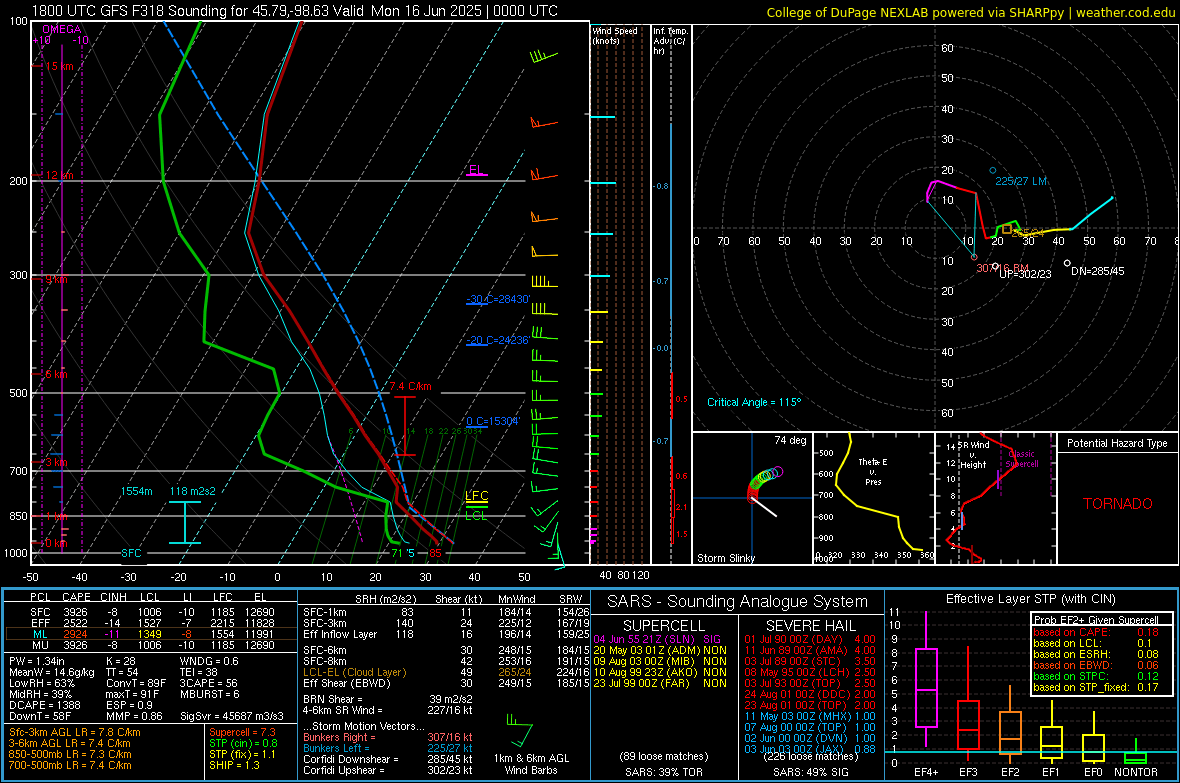The width and height of the screenshot is (1180, 783).
Task: Click the 'SARS: 49% SIG' result
Action: coord(810,772)
